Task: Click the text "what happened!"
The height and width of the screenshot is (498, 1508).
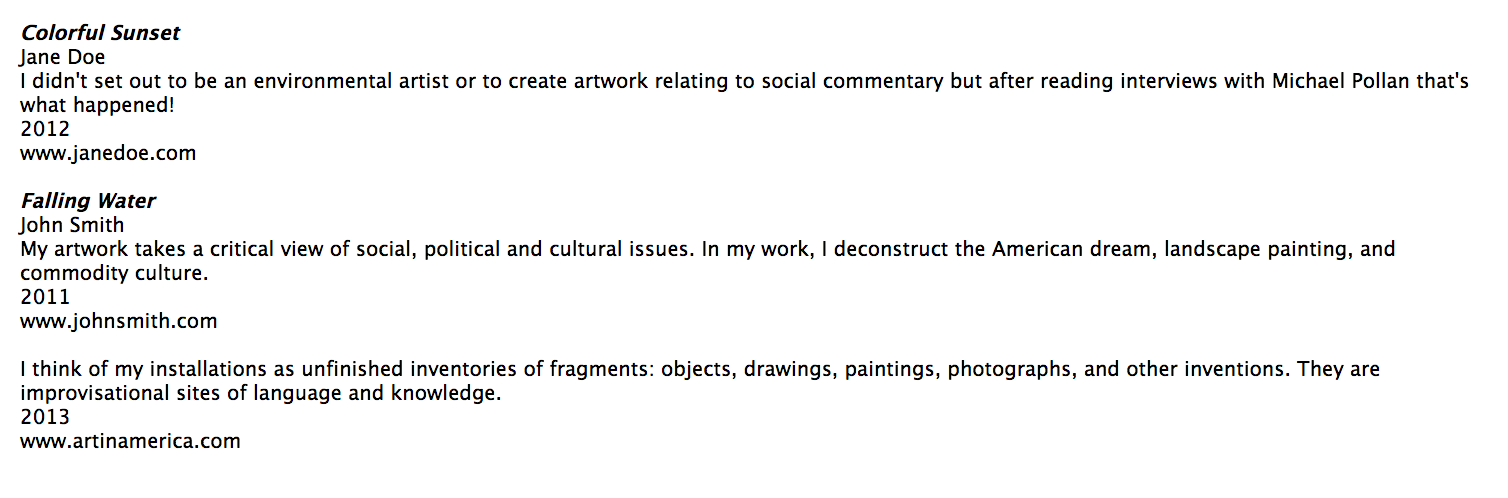Action: (x=97, y=105)
